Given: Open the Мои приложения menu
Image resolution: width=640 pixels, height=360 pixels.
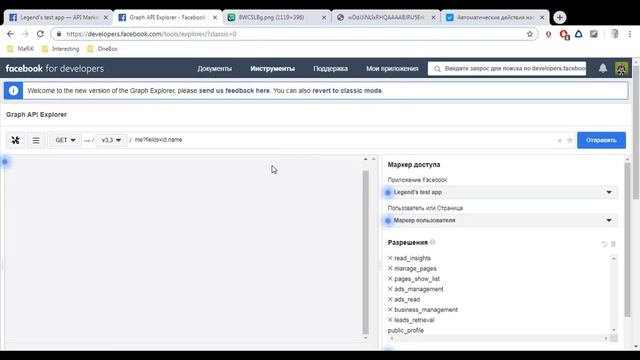Looking at the screenshot, I should tap(392, 69).
